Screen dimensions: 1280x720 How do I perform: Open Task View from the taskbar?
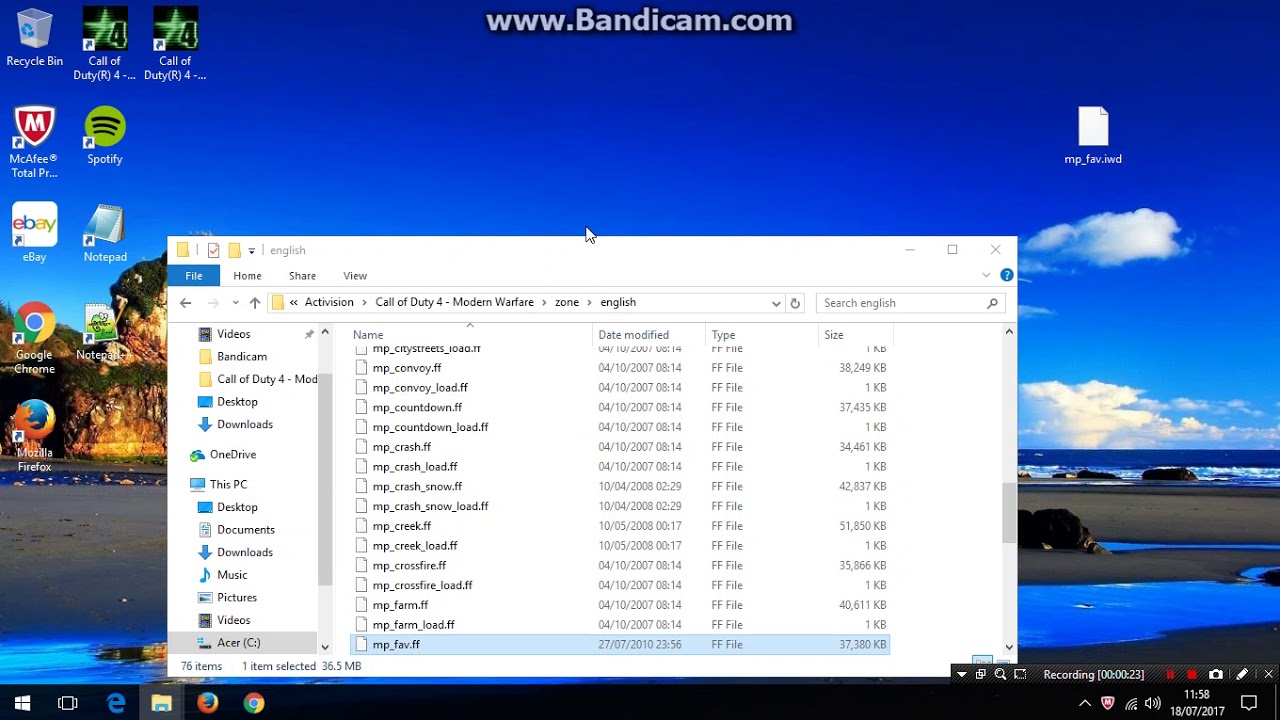click(68, 703)
